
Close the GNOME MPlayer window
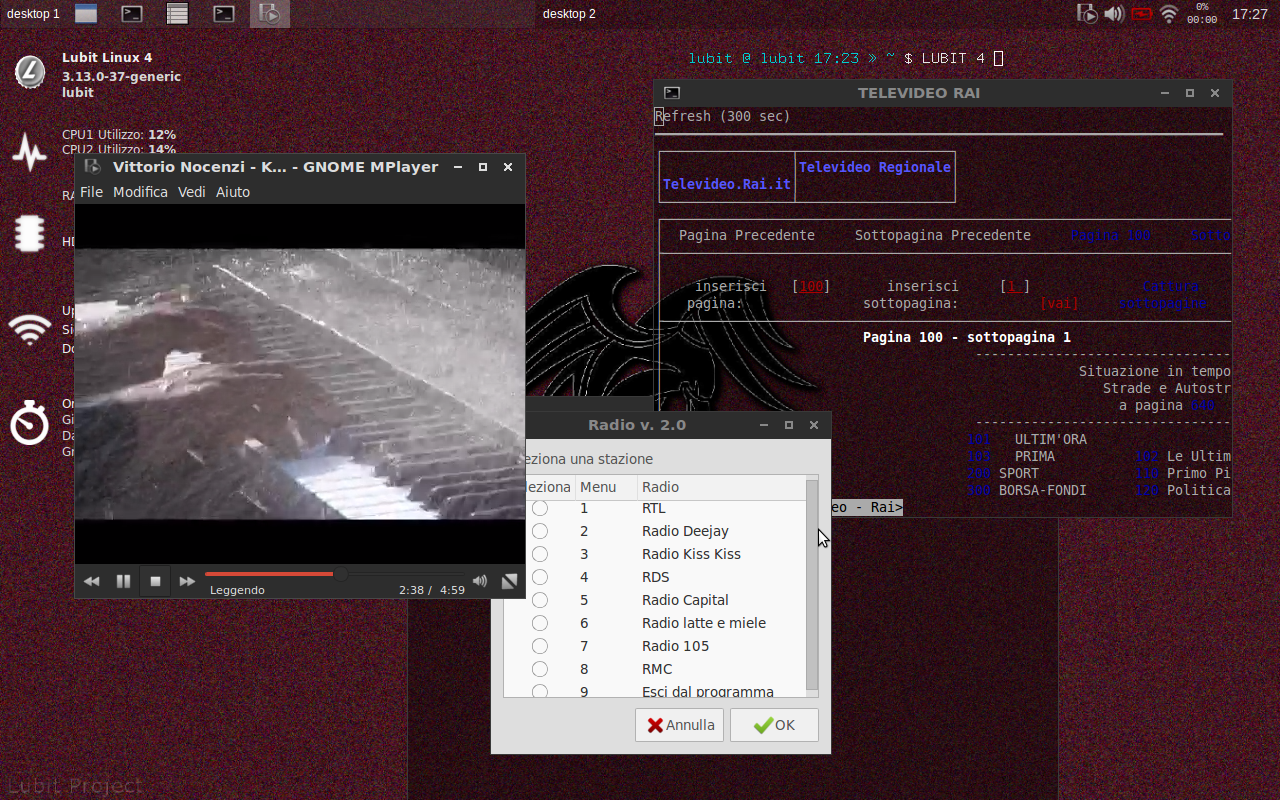(x=508, y=167)
